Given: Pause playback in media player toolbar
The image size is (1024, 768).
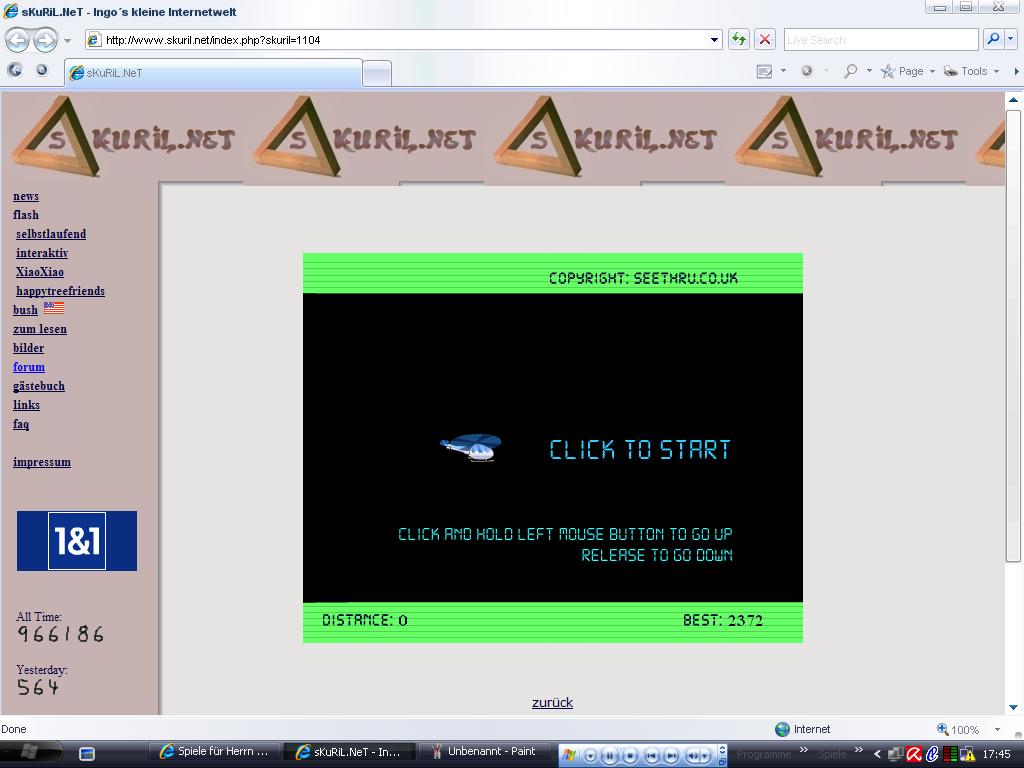Looking at the screenshot, I should (610, 756).
